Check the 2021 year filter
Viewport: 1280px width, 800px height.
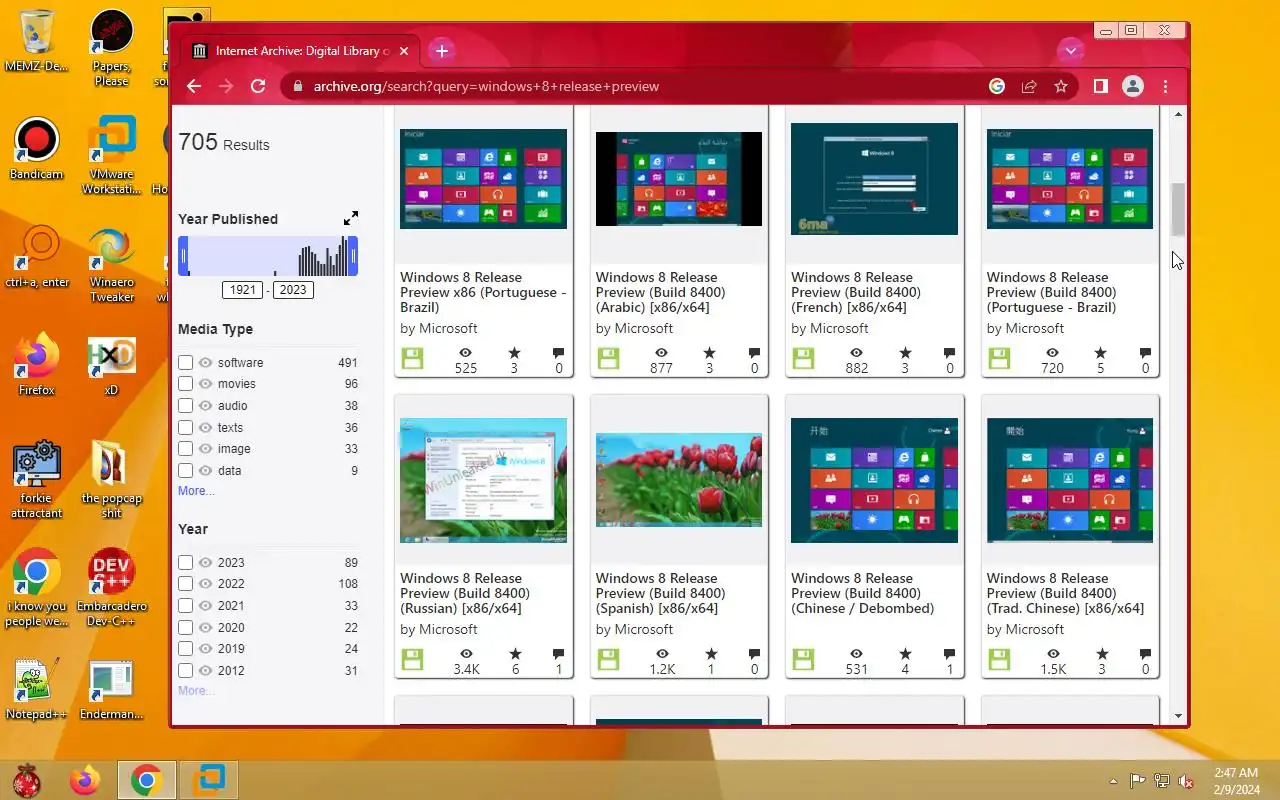(x=185, y=606)
